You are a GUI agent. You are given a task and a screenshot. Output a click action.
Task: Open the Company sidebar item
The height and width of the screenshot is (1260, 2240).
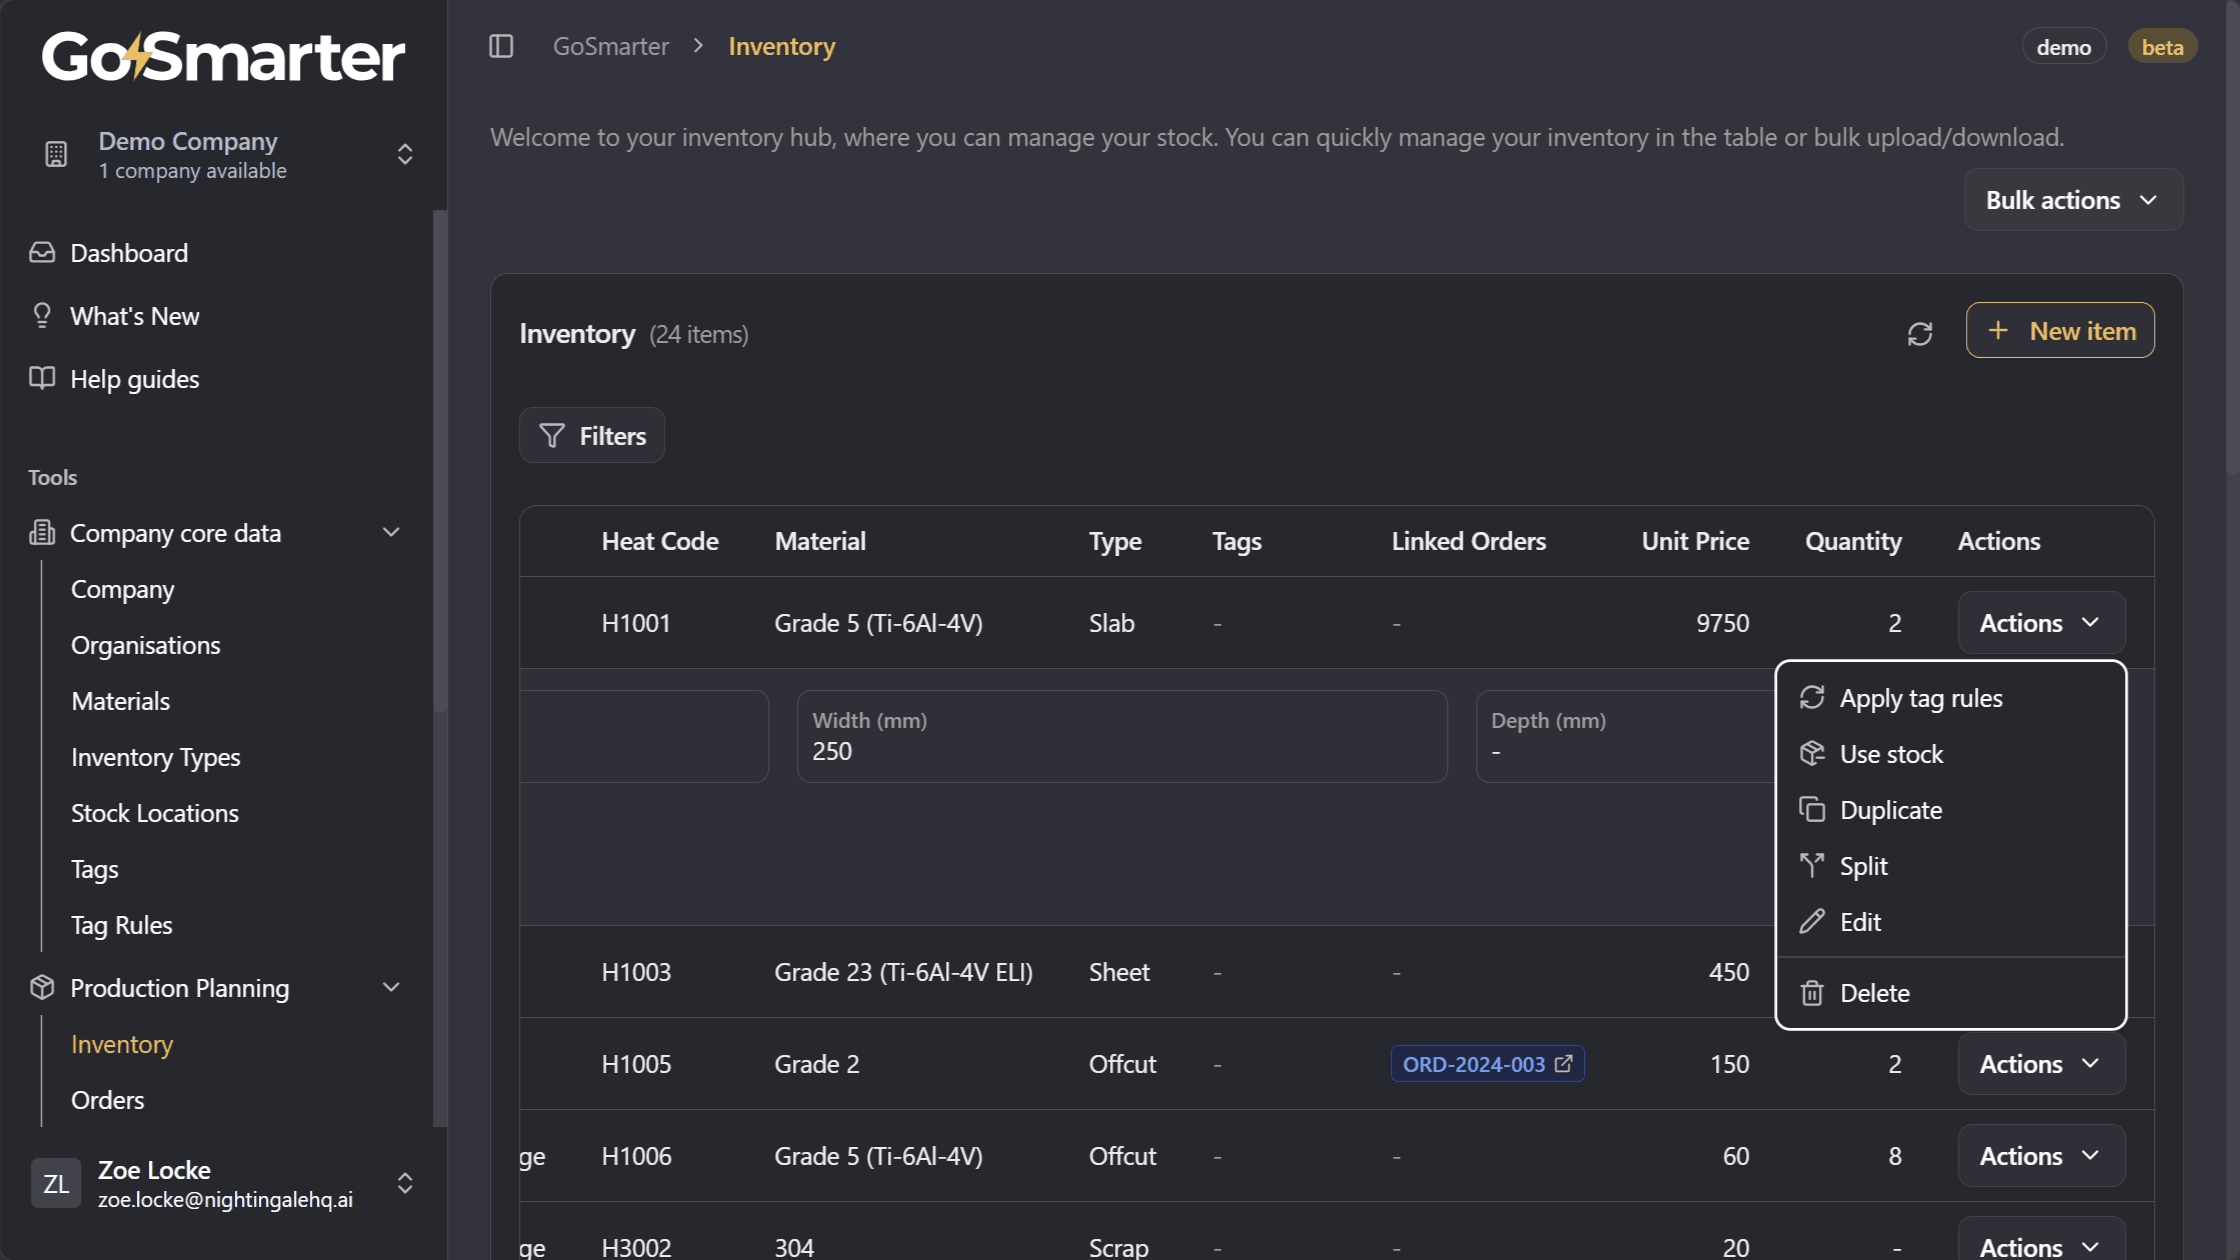click(122, 588)
